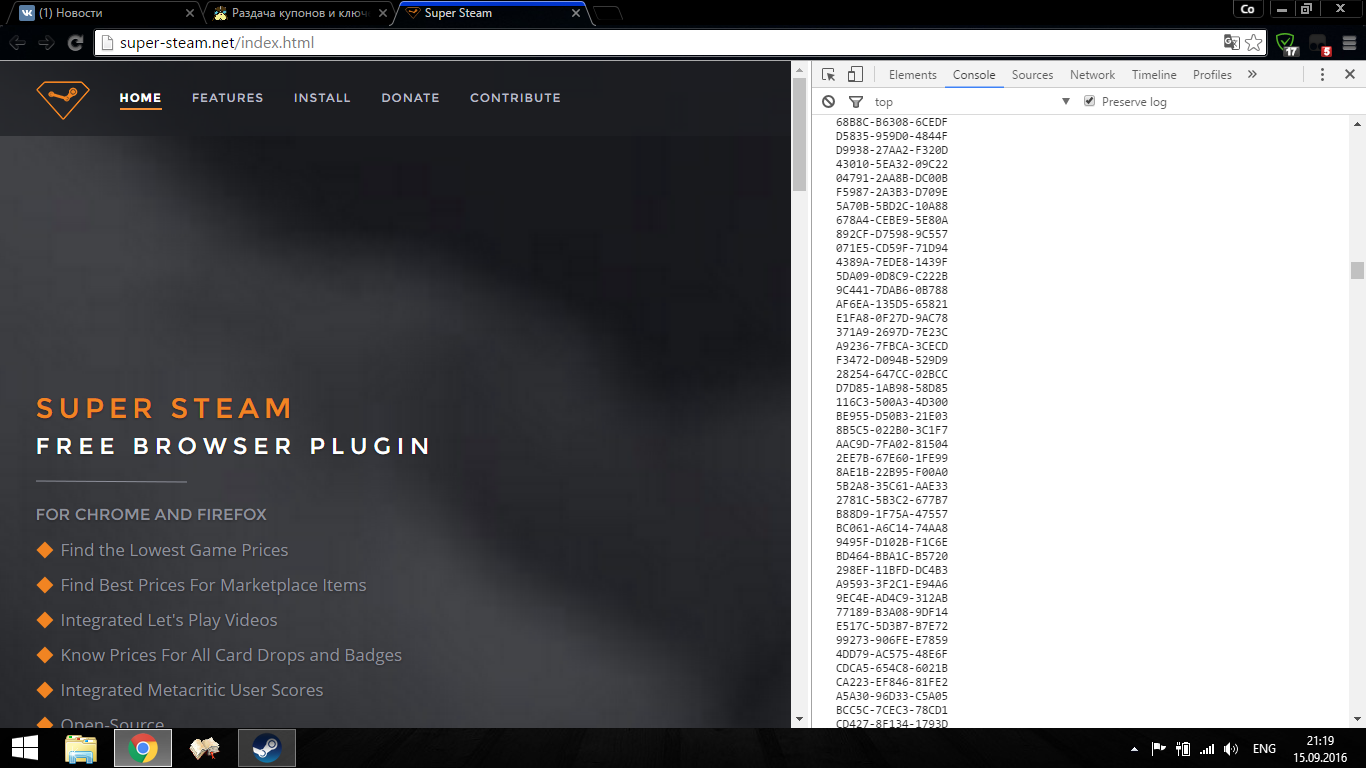Click the console vertical scrollbar thumb
Viewport: 1366px width, 768px height.
pyautogui.click(x=1357, y=270)
